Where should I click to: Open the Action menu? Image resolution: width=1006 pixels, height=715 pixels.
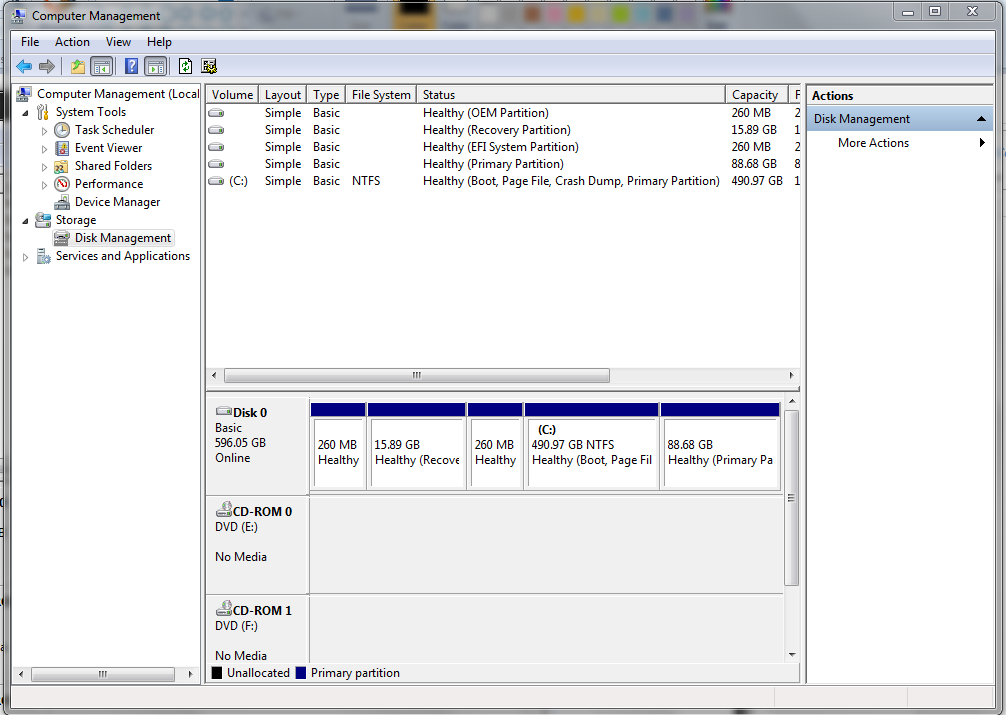pos(72,42)
